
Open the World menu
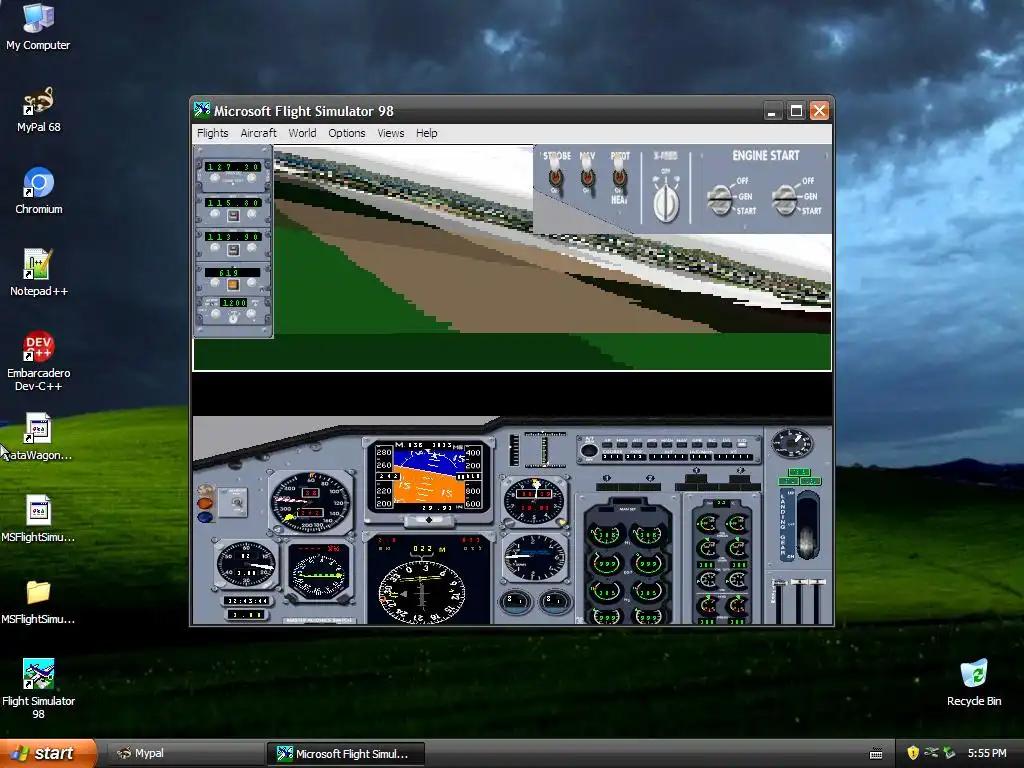click(302, 133)
